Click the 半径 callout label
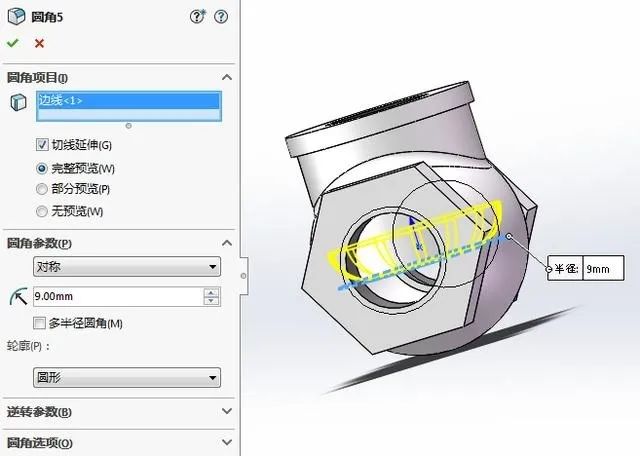640x456 pixels. (x=566, y=269)
